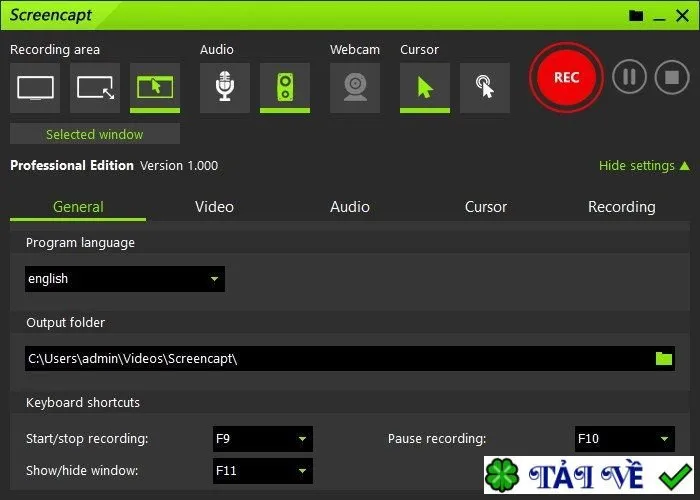The width and height of the screenshot is (700, 500).
Task: Toggle microphone audio recording
Action: pyautogui.click(x=225, y=88)
